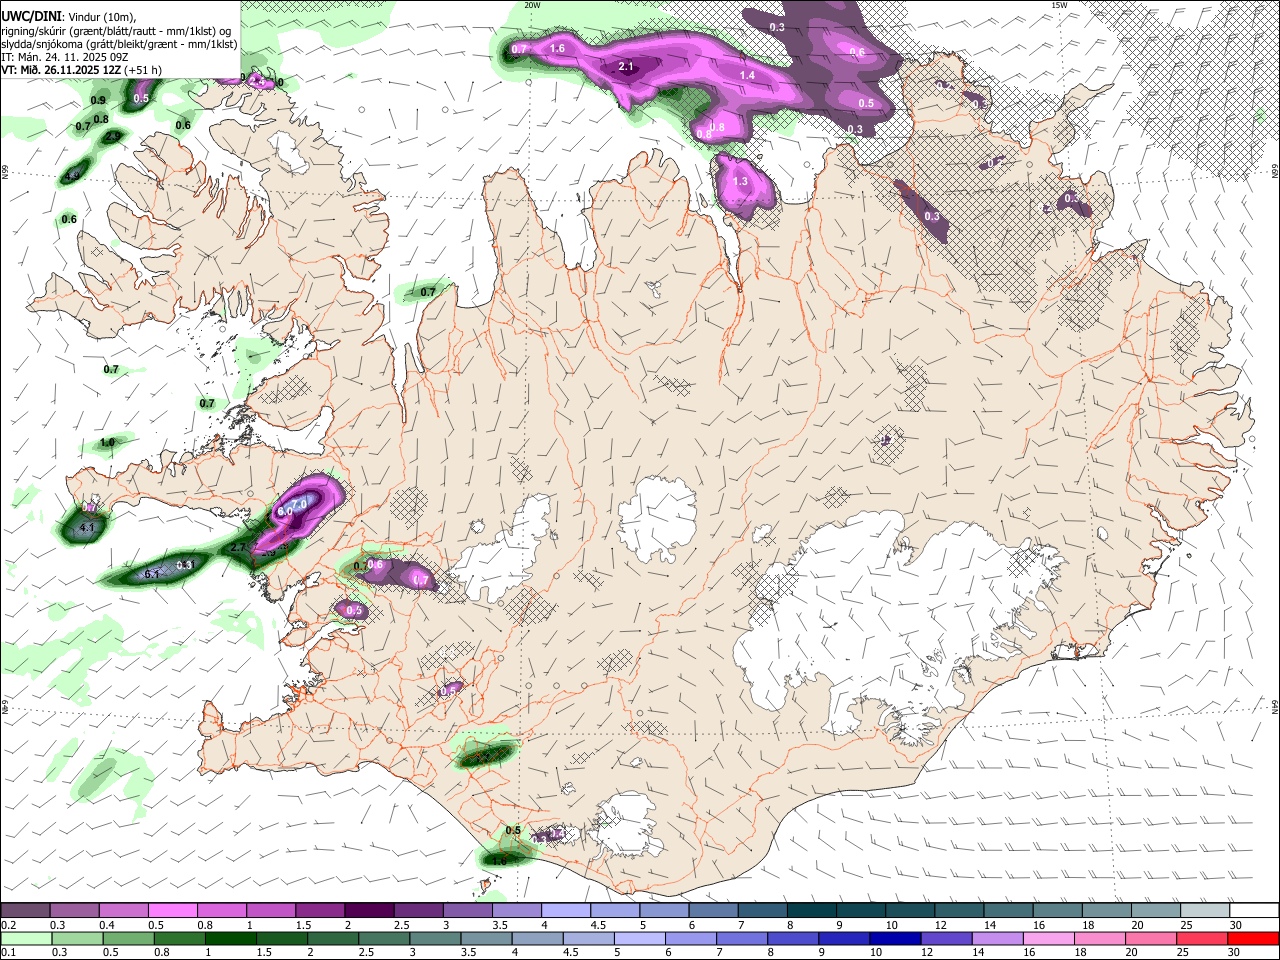Viewport: 1280px width, 960px height.
Task: Click the 0.9 rainfall value on the map
Action: point(98,101)
